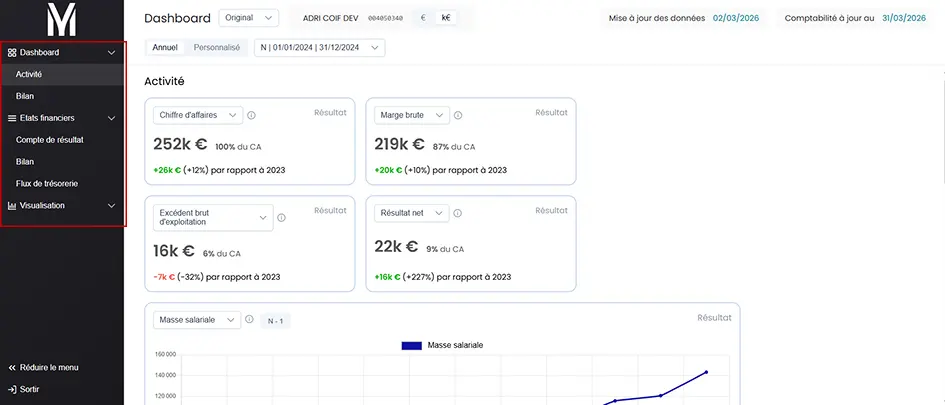Click the Etats financiers list icon
Image resolution: width=945 pixels, height=405 pixels.
tap(12, 118)
